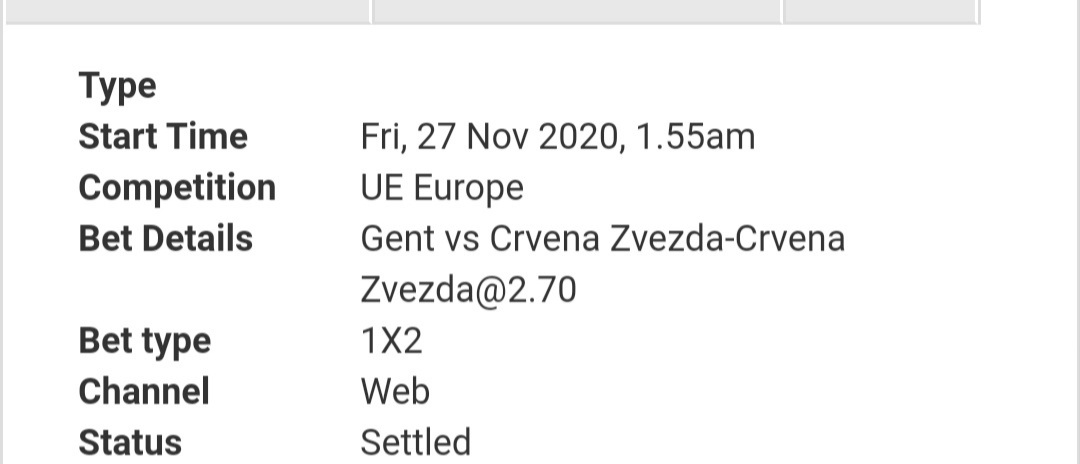Viewport: 1080px width, 464px height.
Task: Select the Bet type label
Action: point(145,341)
